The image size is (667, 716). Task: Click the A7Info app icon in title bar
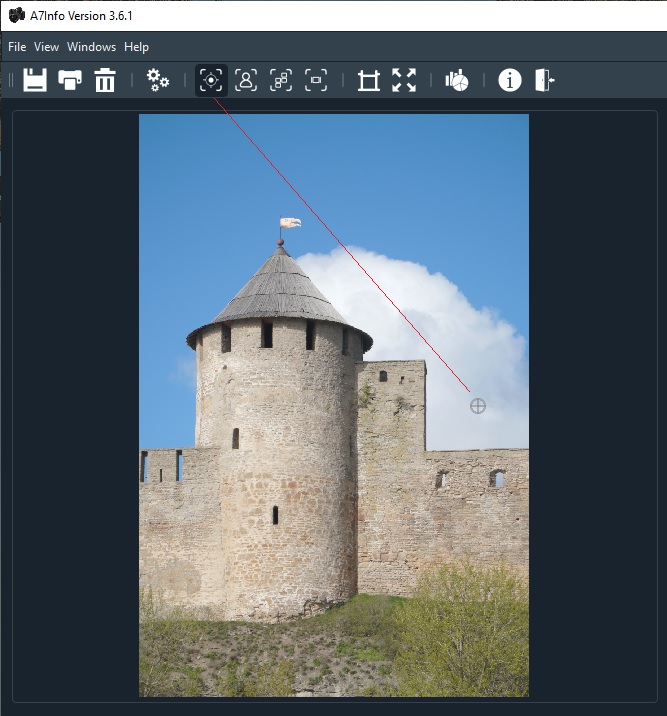(16, 16)
